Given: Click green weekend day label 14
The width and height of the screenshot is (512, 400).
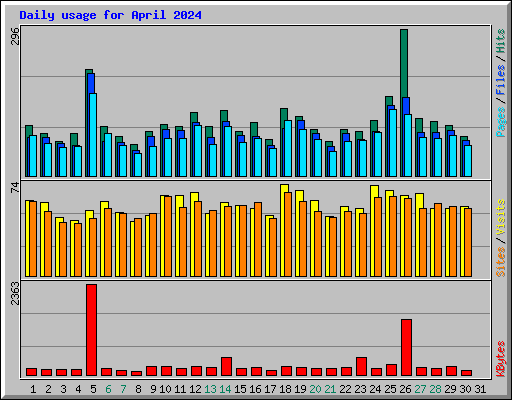Looking at the screenshot, I should click(225, 389).
